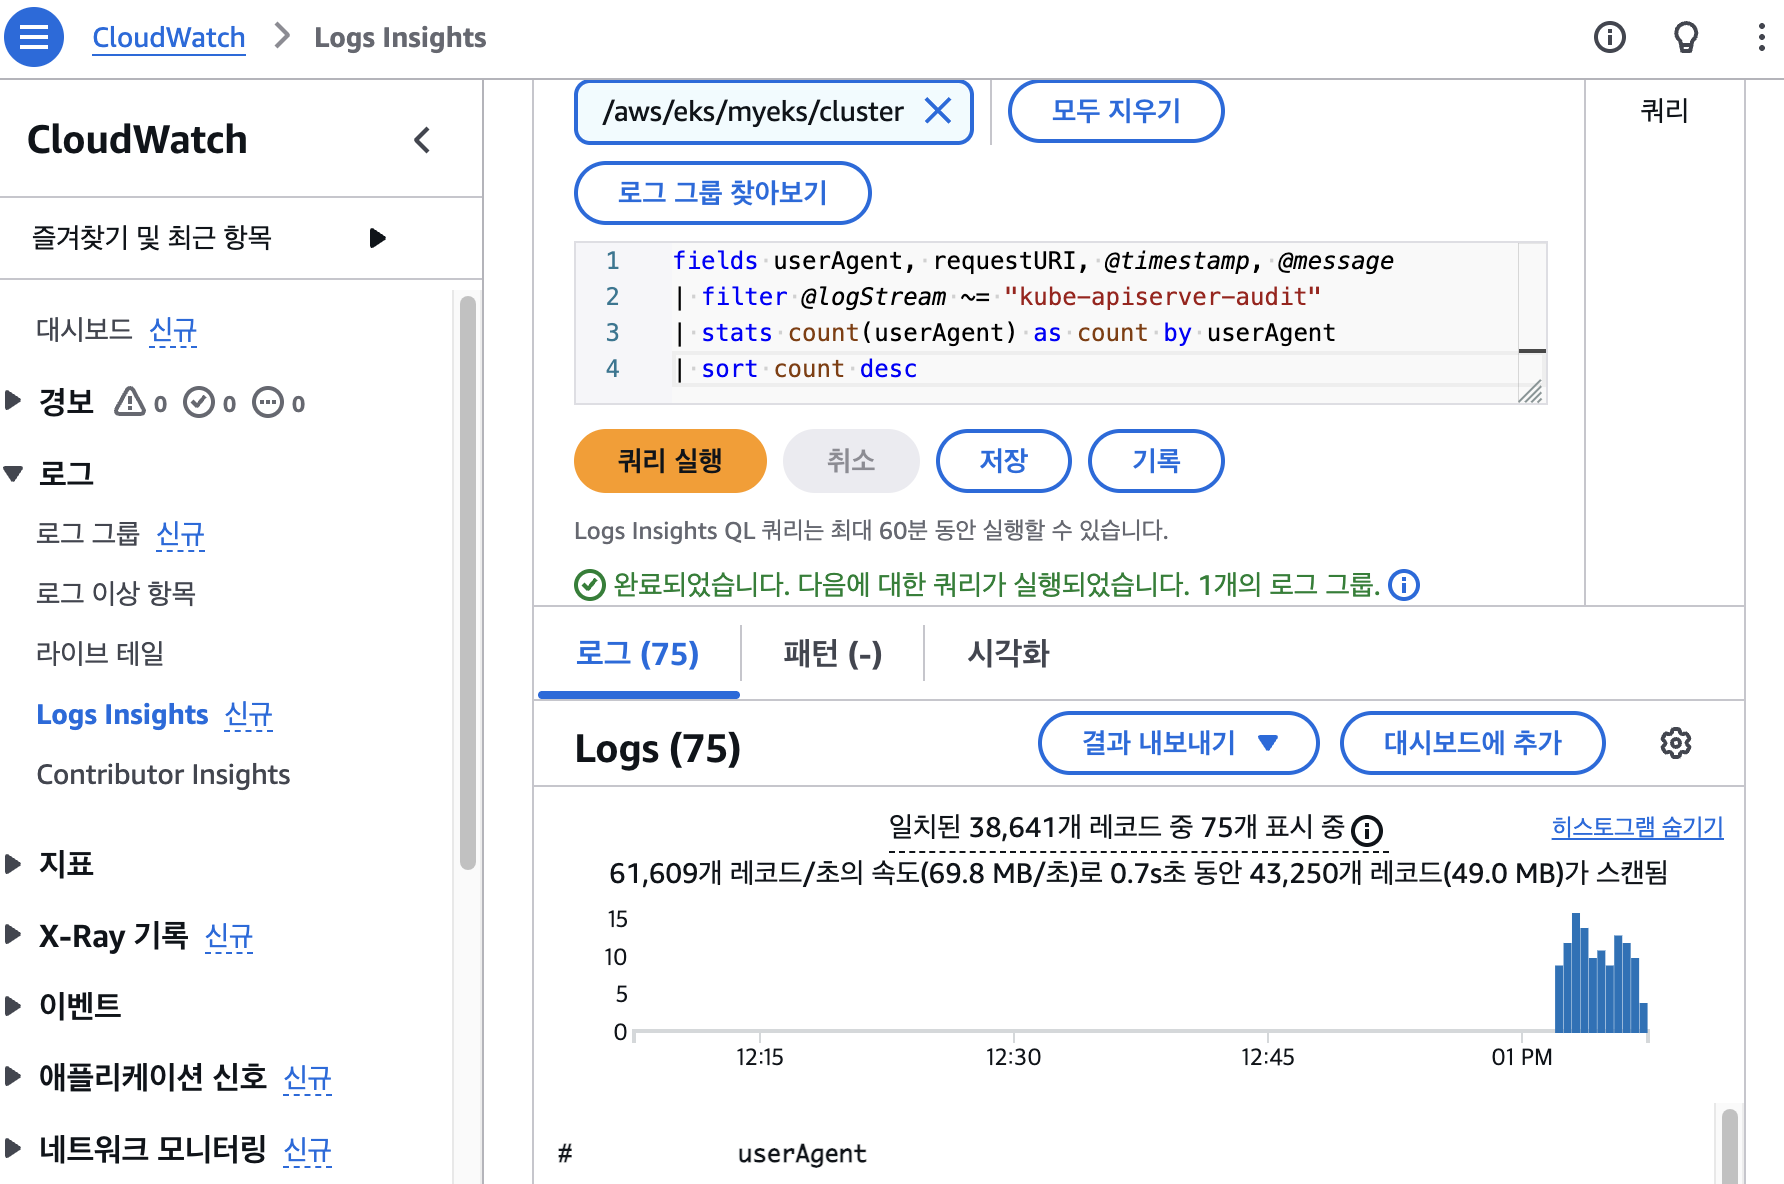This screenshot has width=1784, height=1184.
Task: Open 대시보드 in the sidebar
Action: 84,329
